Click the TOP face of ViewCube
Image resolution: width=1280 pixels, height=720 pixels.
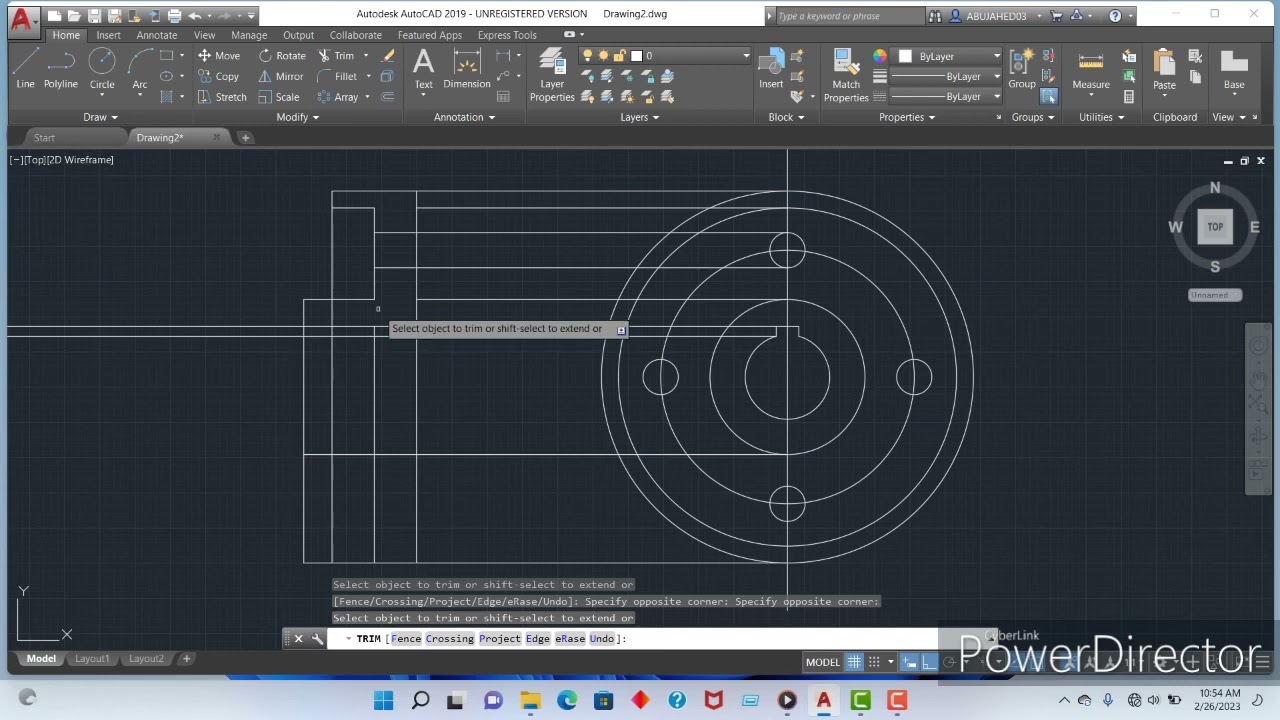(x=1215, y=227)
